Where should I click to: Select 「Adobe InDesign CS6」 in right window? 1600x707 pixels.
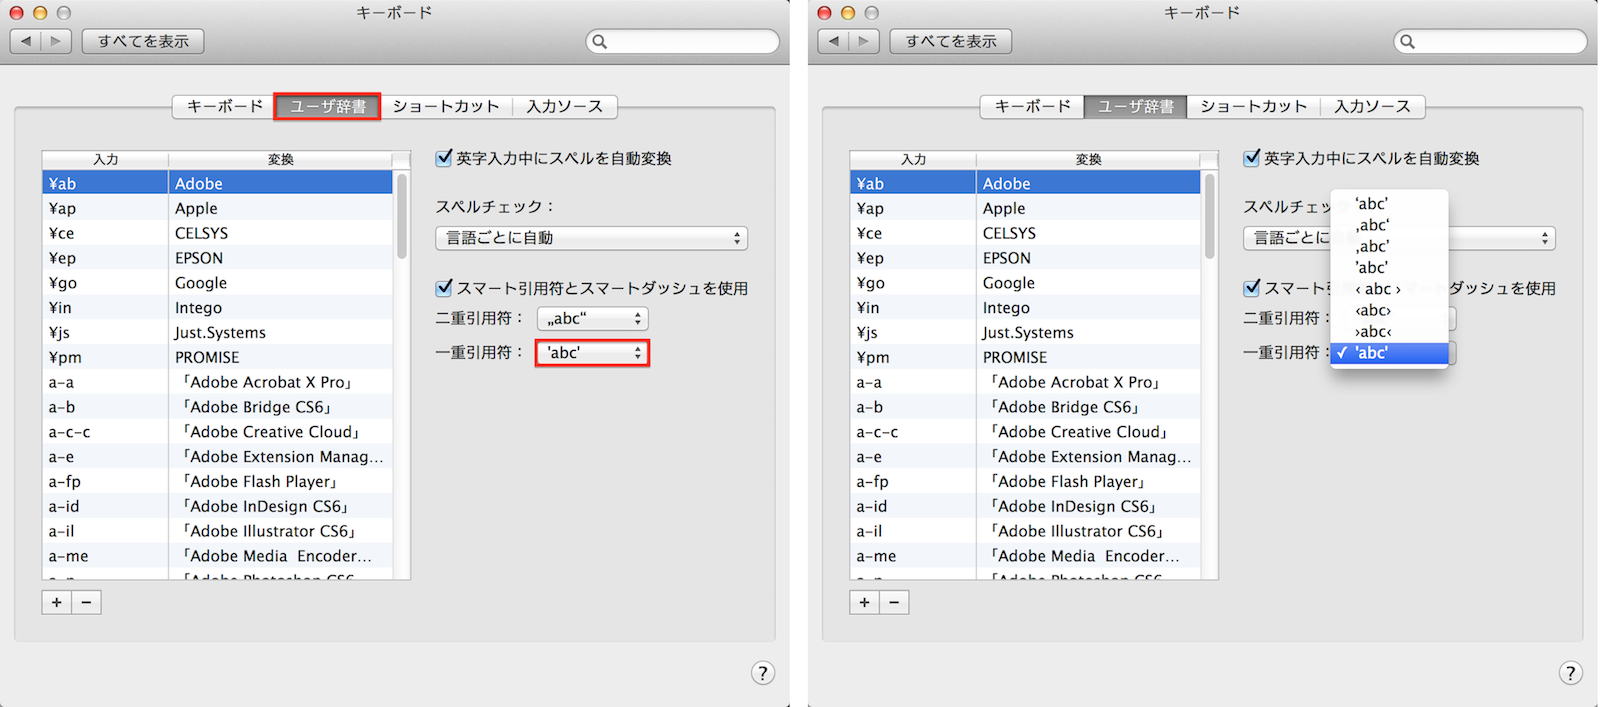(1026, 506)
